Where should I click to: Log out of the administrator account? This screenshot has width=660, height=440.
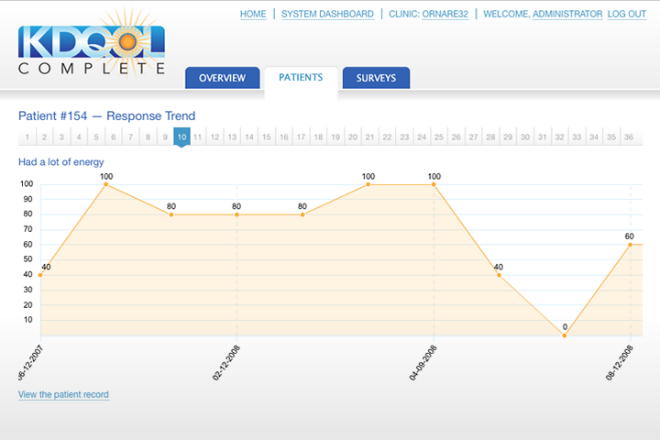(x=626, y=14)
